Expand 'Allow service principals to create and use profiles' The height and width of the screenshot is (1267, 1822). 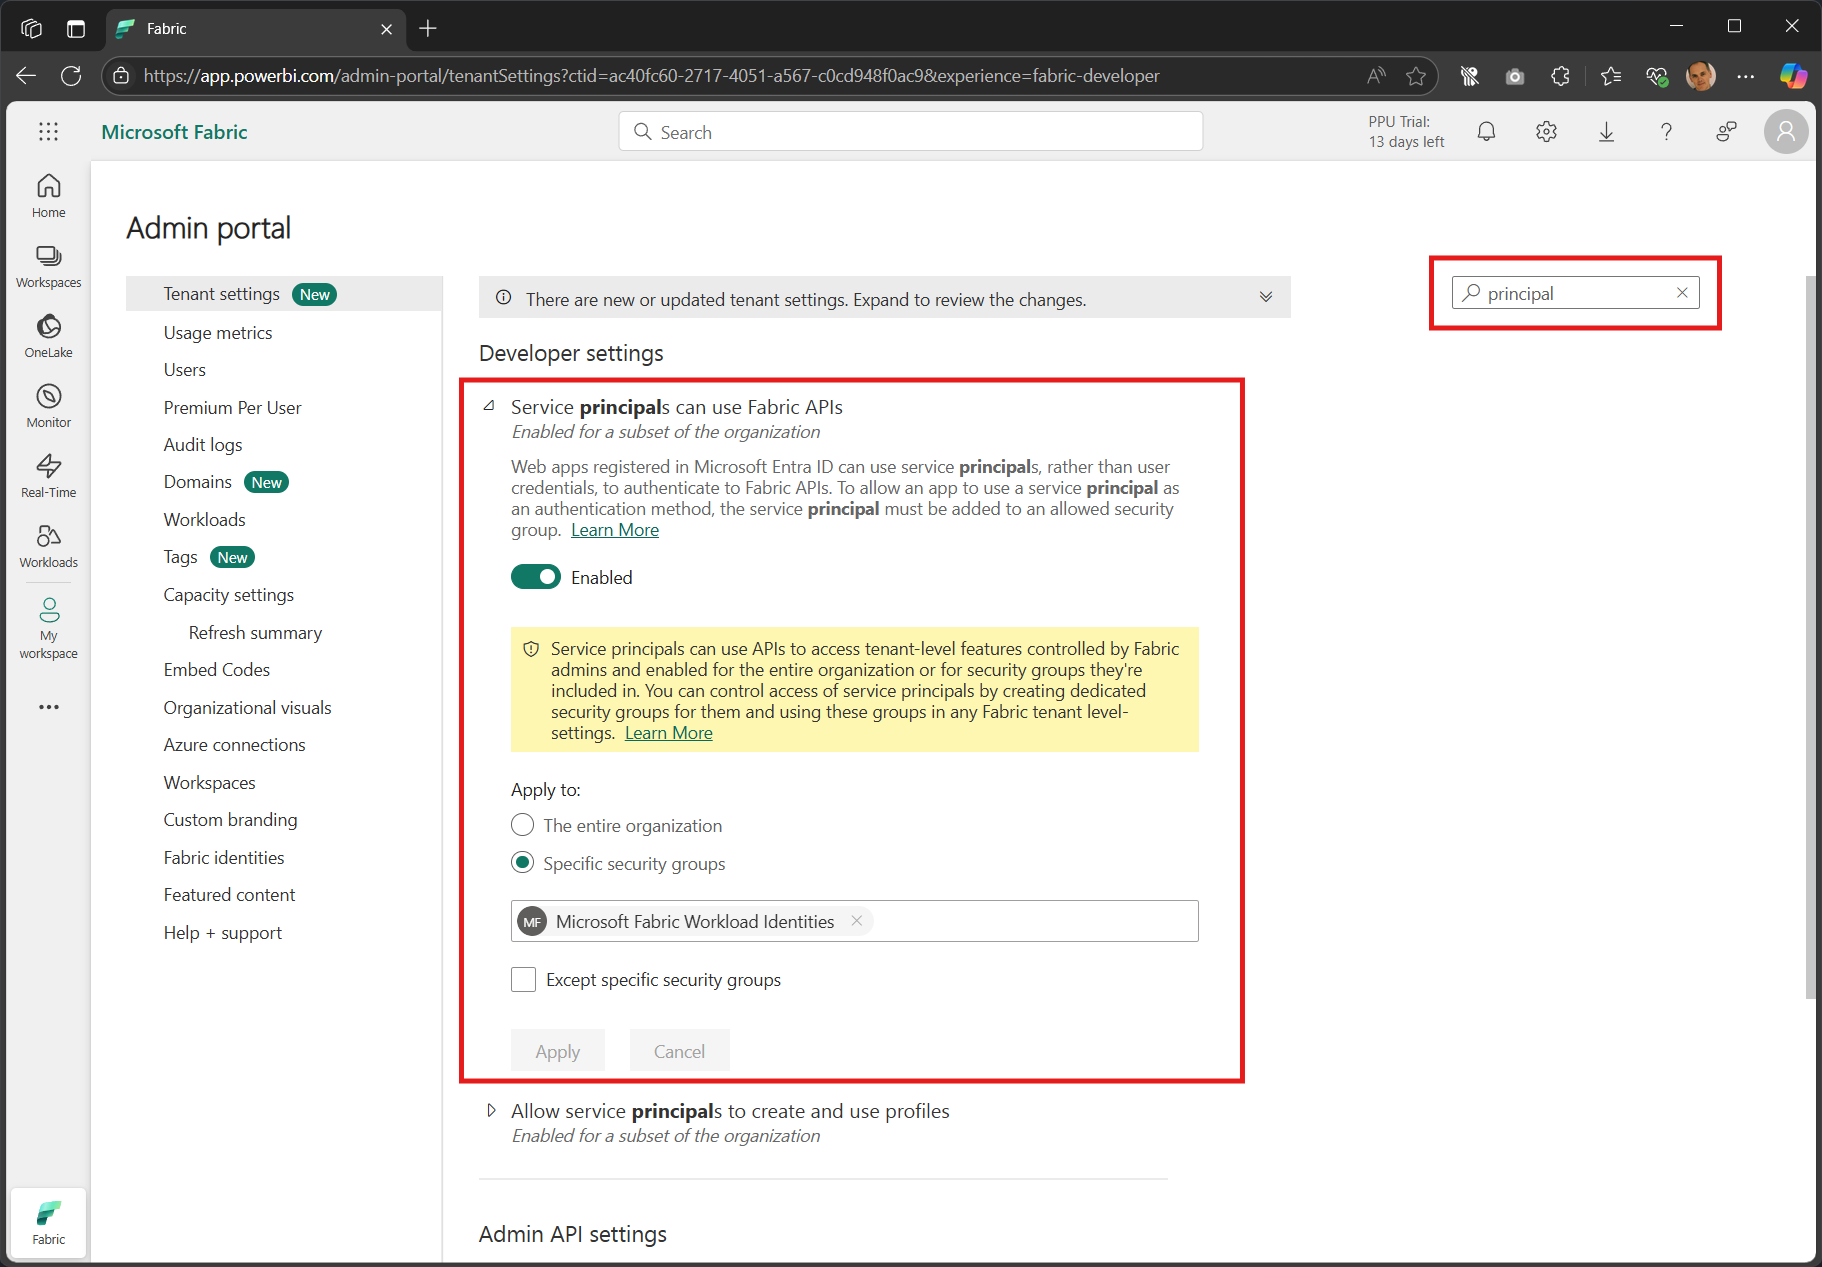coord(491,1110)
